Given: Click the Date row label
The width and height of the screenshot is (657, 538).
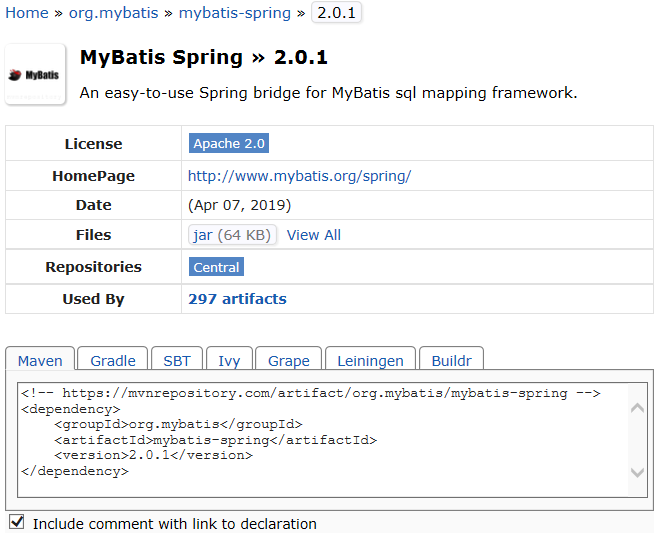Looking at the screenshot, I should pos(93,205).
